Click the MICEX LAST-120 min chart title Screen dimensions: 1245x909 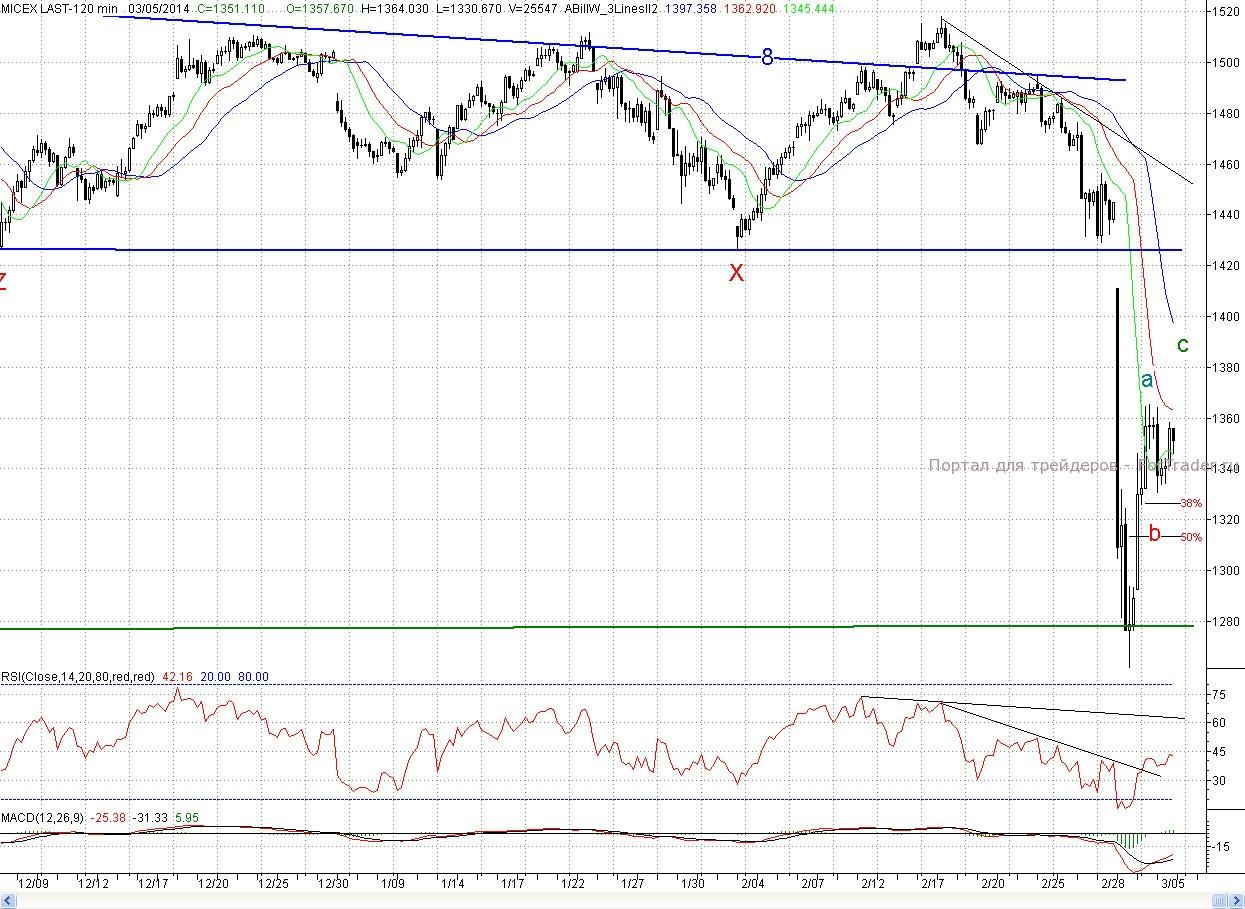point(59,8)
